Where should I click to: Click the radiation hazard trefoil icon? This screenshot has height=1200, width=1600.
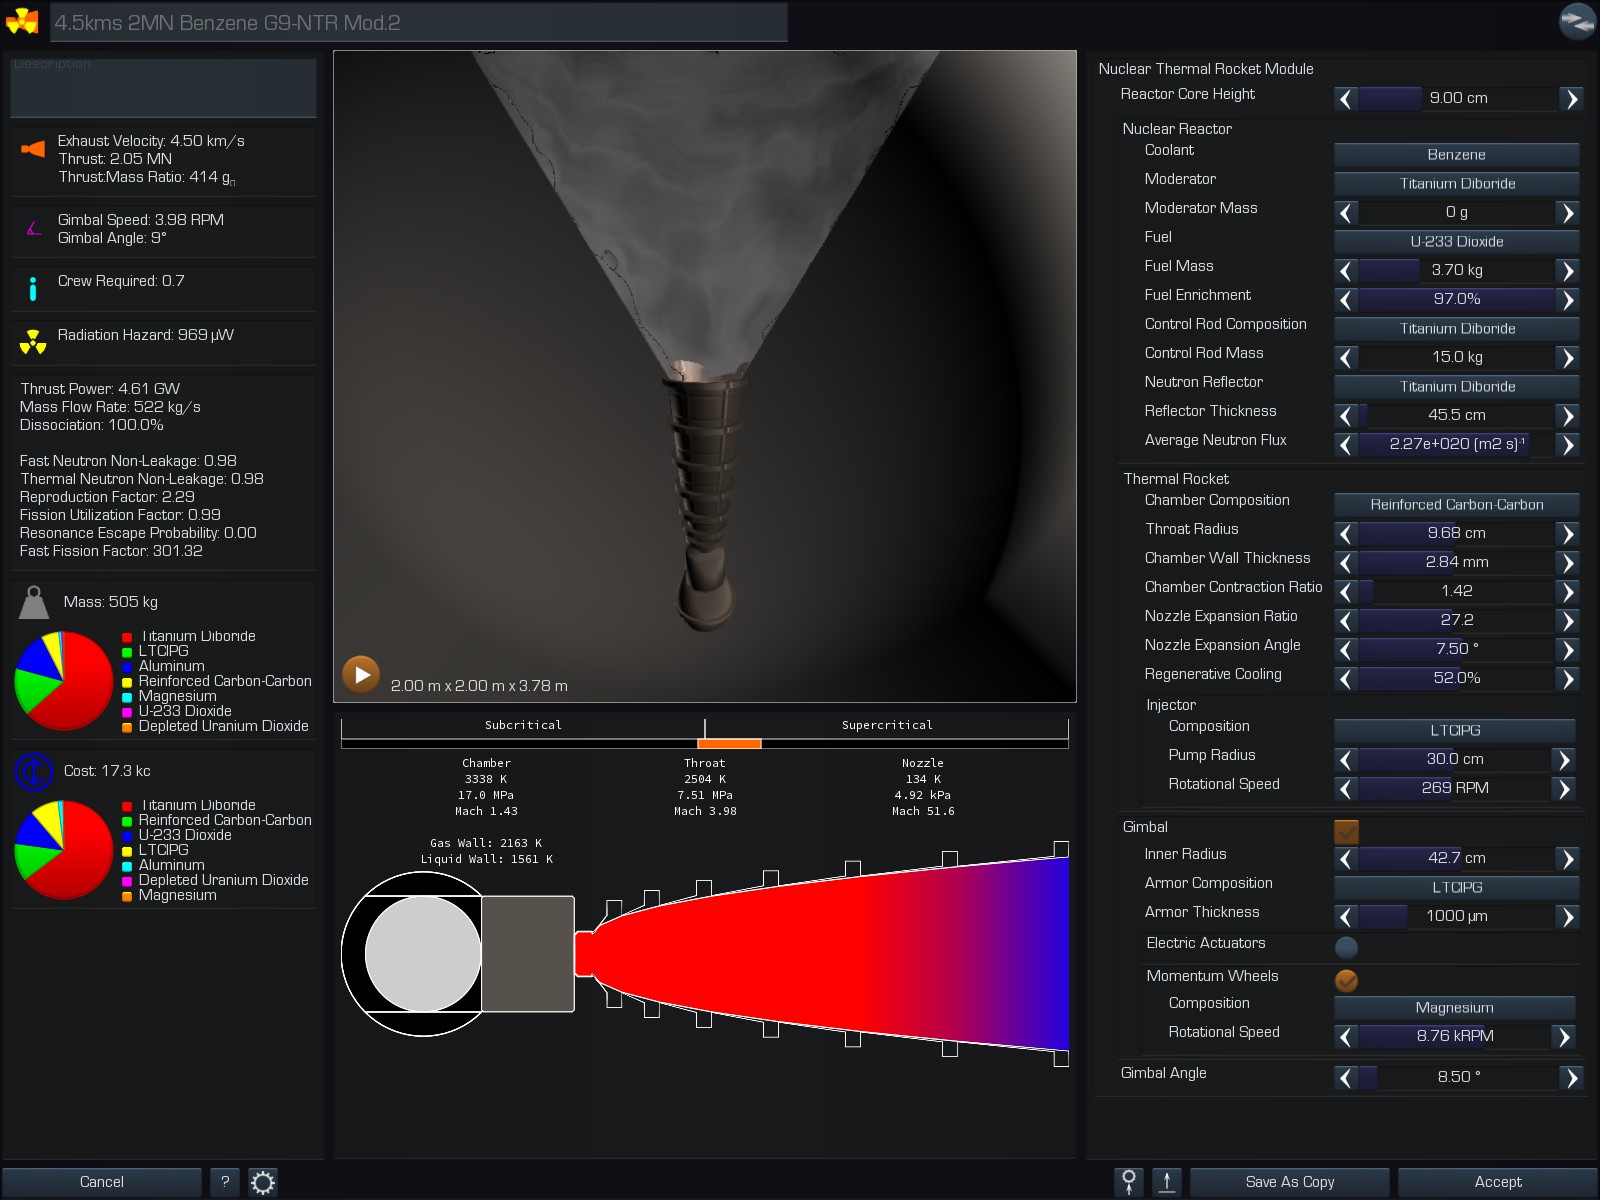pos(33,342)
